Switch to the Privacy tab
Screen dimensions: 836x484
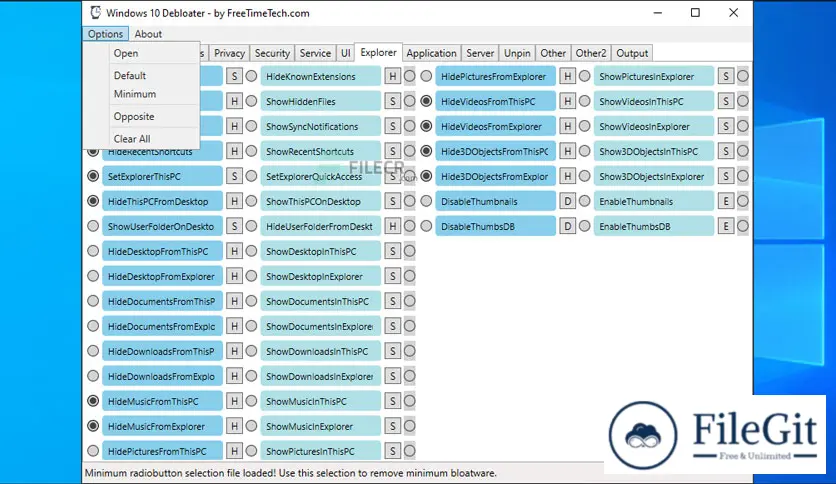pos(229,53)
